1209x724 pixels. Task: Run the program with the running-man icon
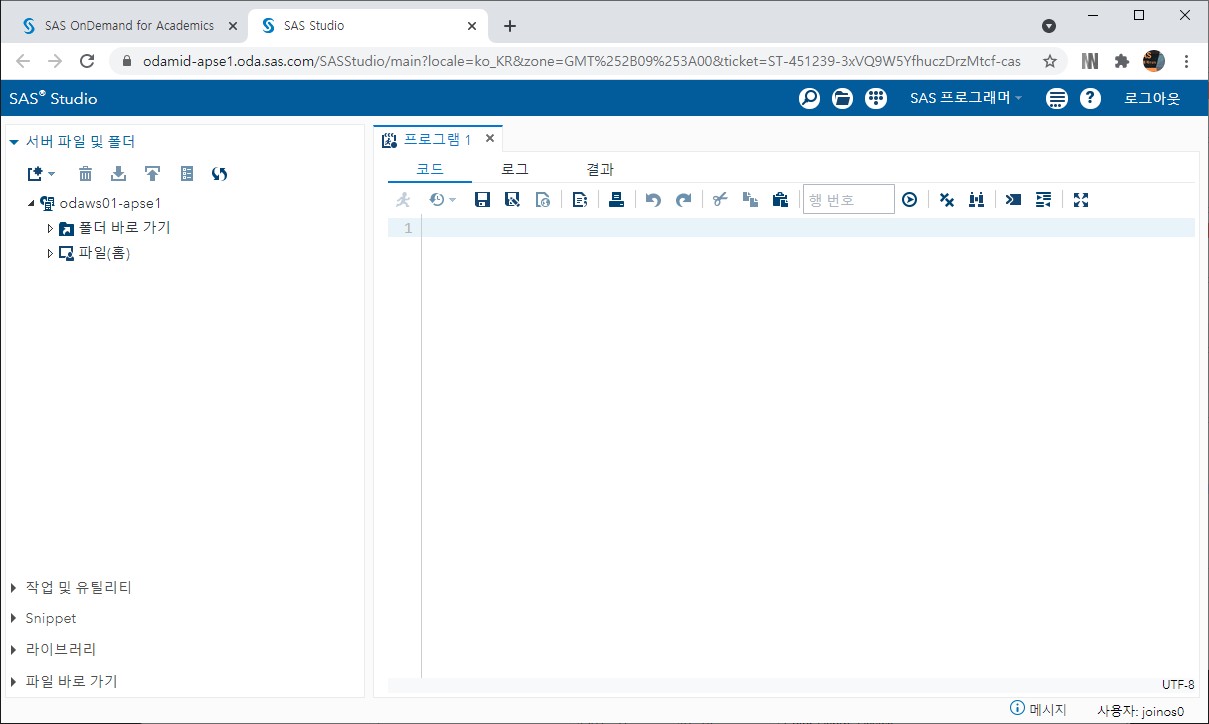tap(404, 200)
